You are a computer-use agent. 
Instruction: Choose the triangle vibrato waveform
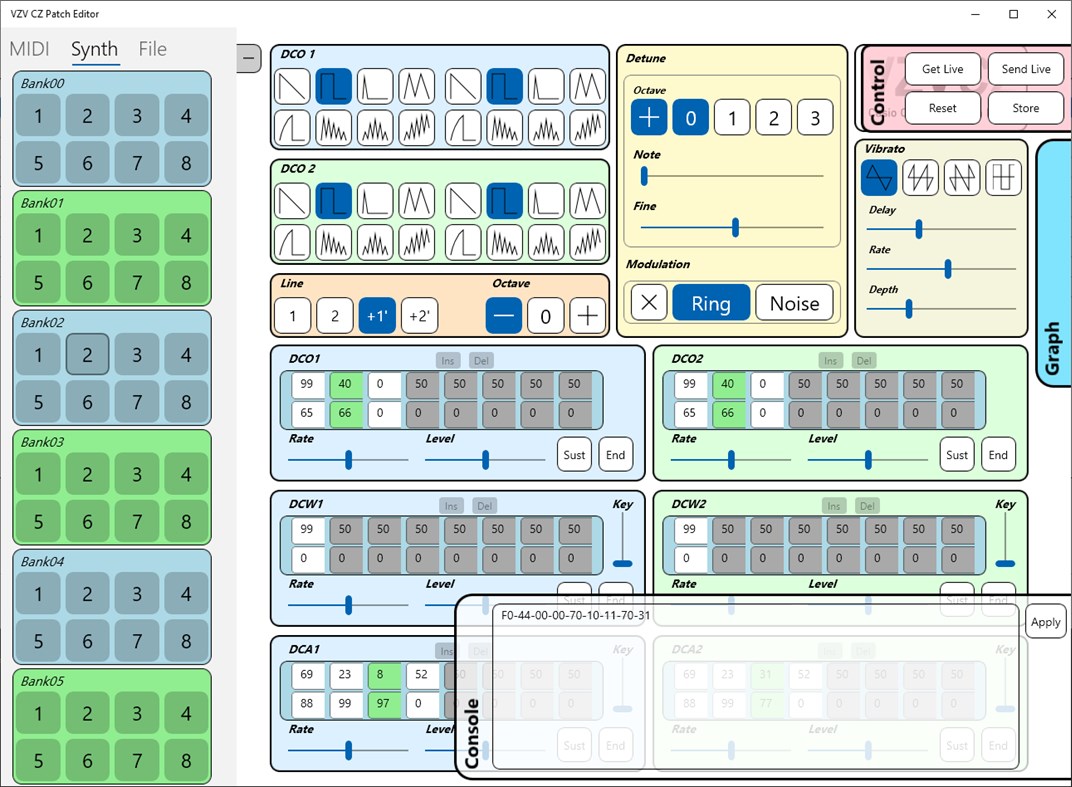pos(879,177)
